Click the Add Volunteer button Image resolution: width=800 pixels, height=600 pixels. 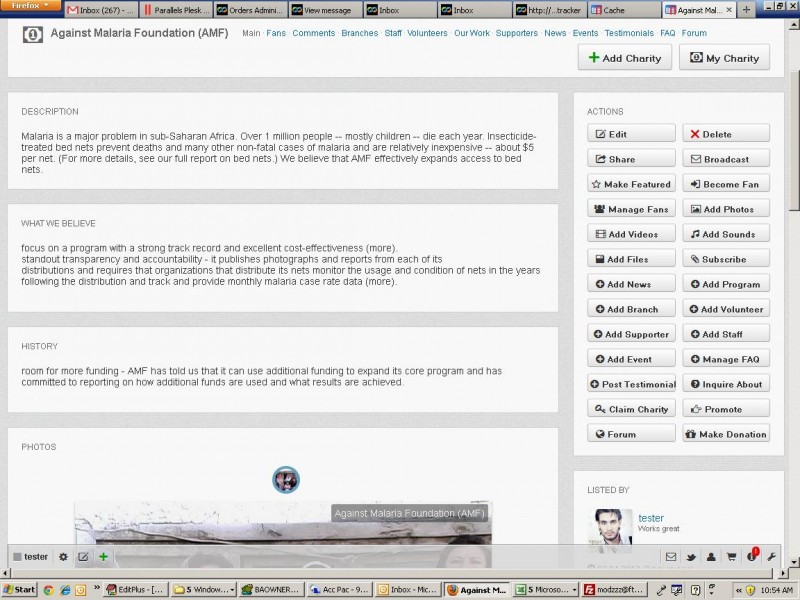click(726, 309)
